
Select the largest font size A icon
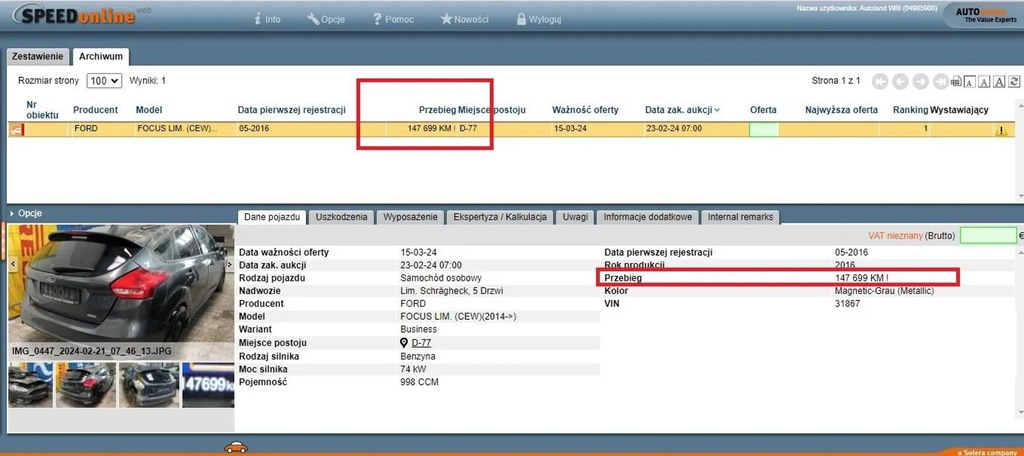999,82
